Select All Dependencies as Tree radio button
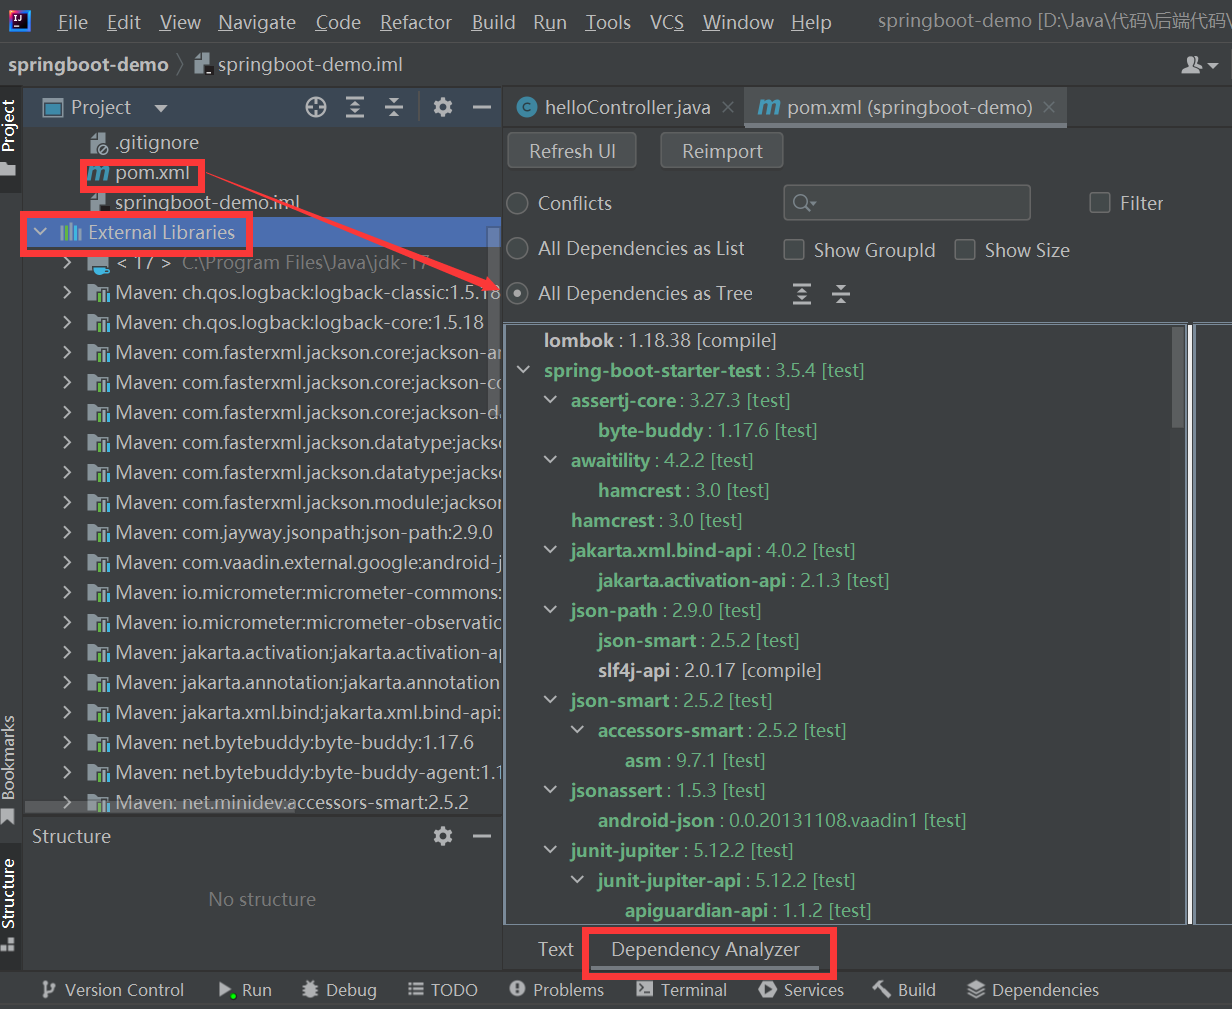 coord(517,294)
